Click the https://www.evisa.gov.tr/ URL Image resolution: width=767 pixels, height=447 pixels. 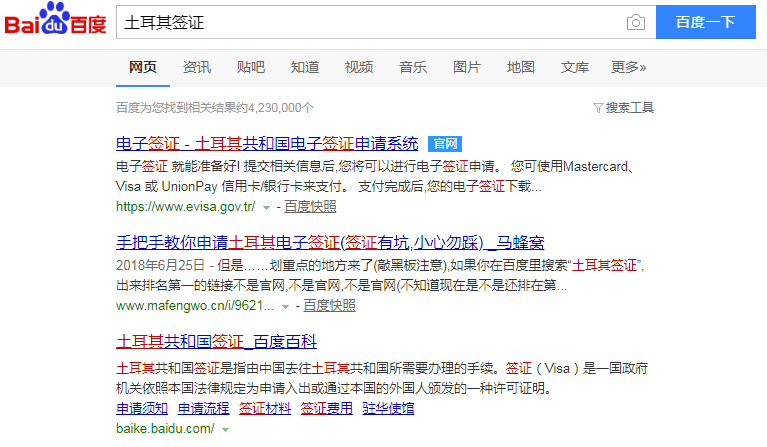[x=185, y=207]
